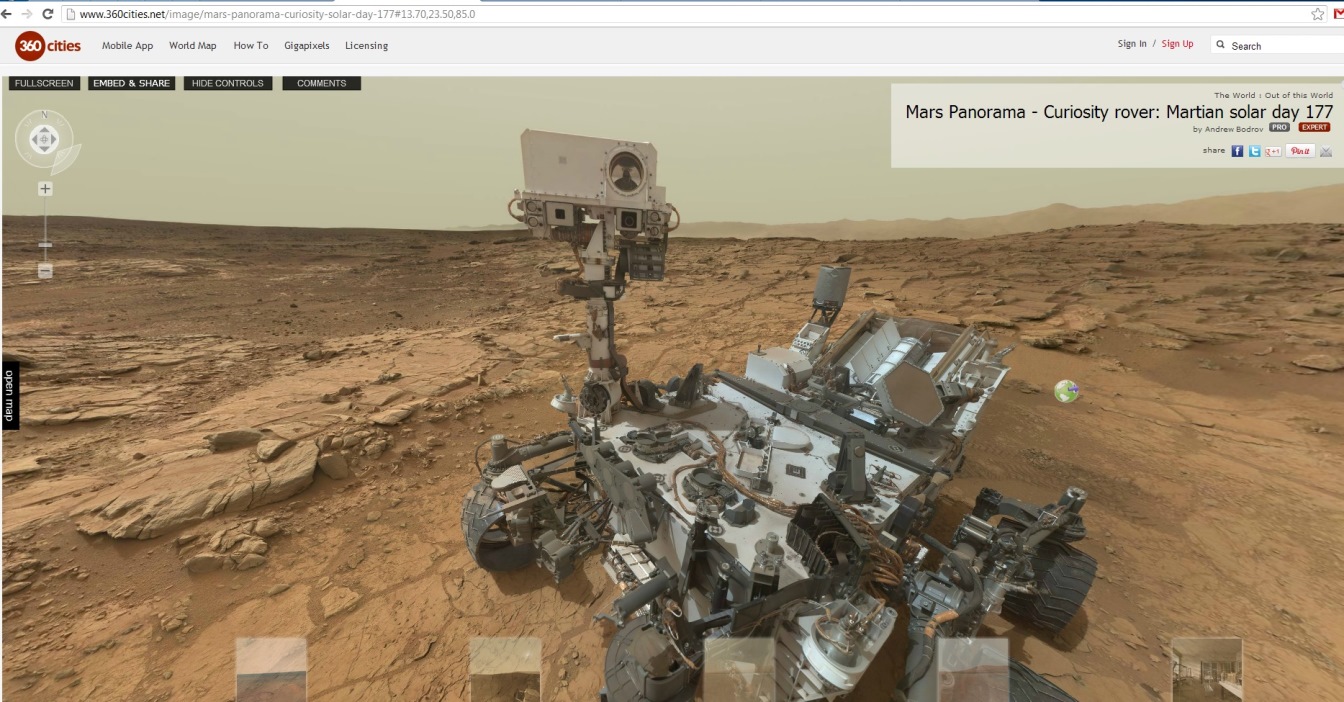Open the COMMENTS panel

[x=322, y=83]
